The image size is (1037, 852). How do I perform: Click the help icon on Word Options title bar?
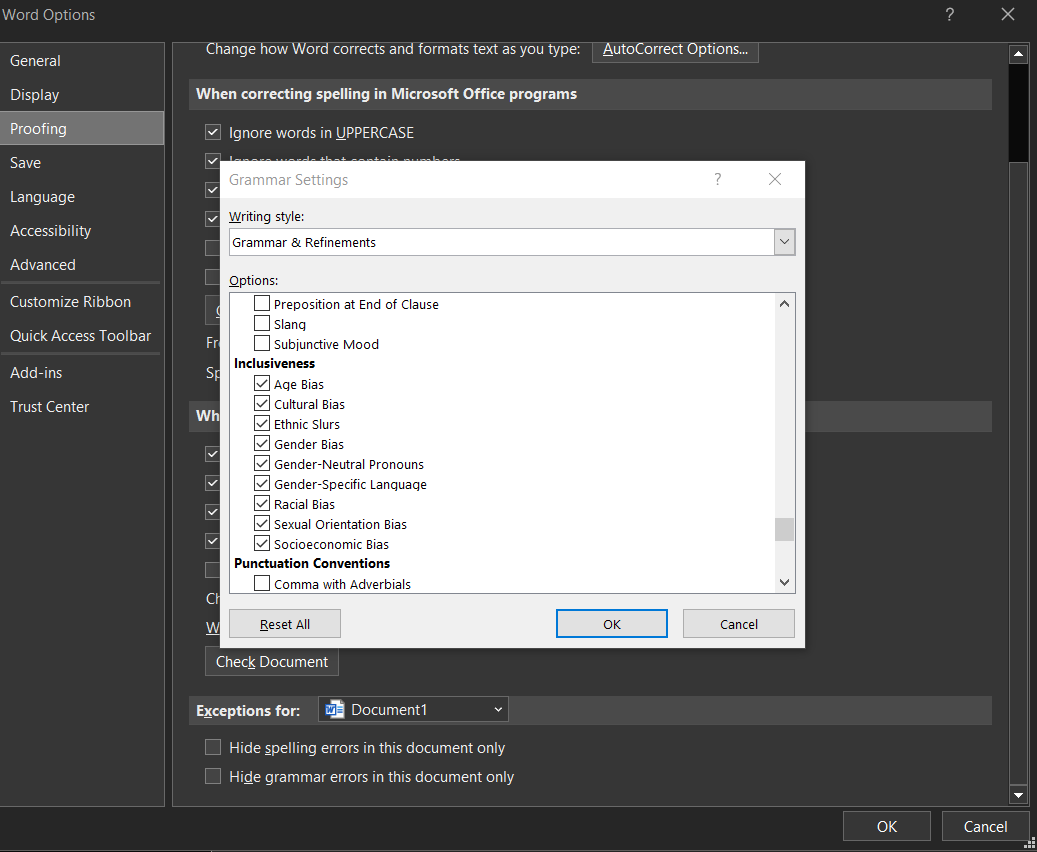(949, 15)
